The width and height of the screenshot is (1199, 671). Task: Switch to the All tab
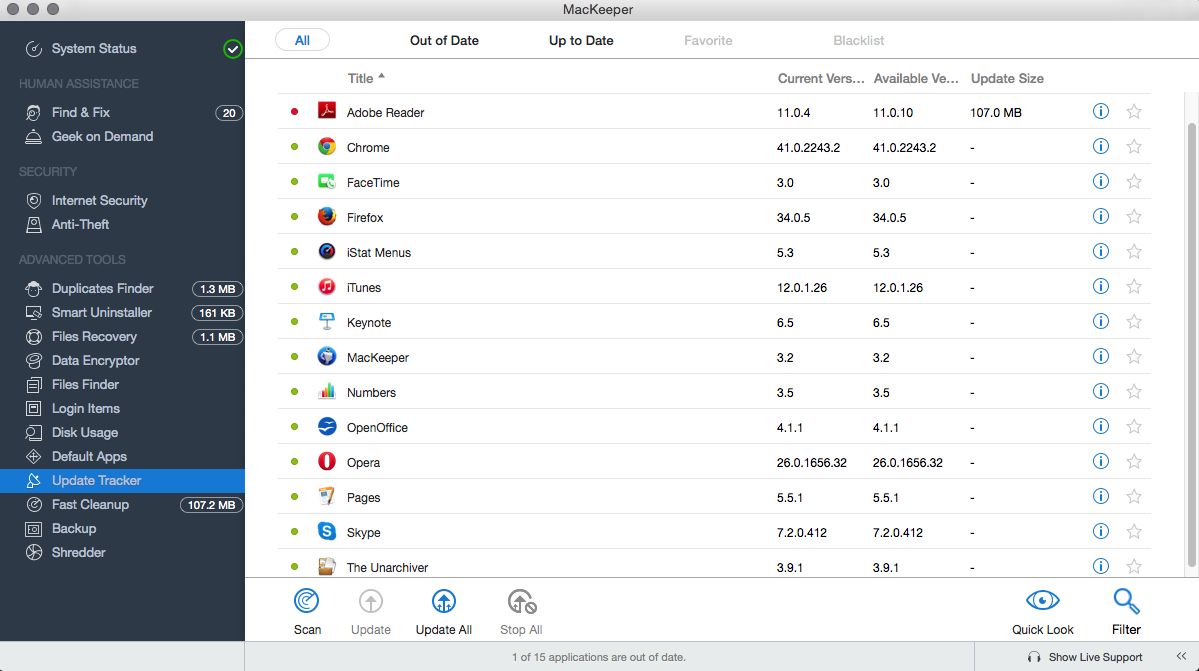point(302,41)
